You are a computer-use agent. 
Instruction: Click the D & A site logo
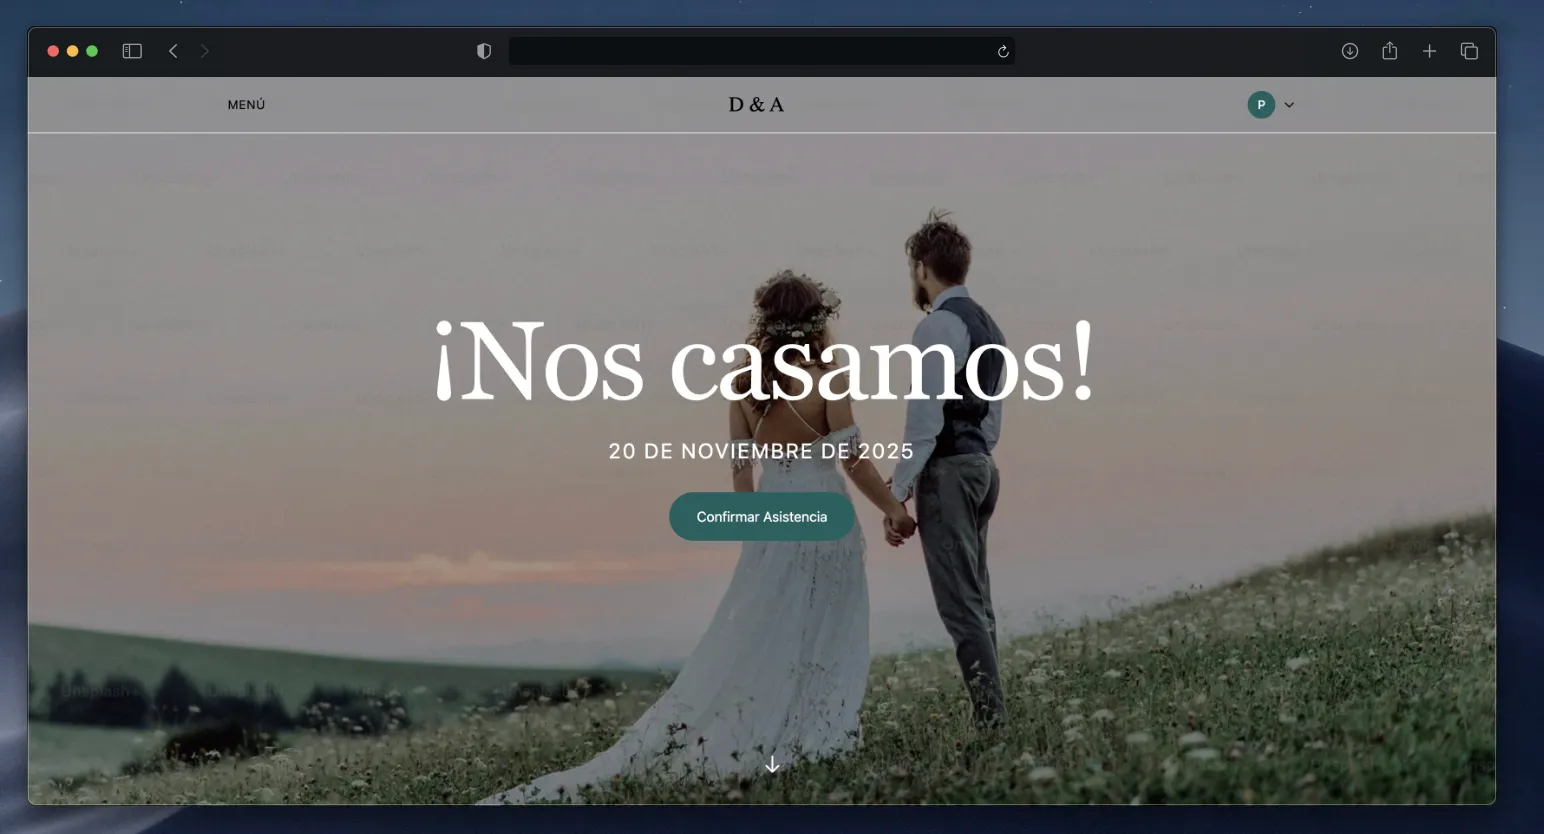pyautogui.click(x=755, y=104)
